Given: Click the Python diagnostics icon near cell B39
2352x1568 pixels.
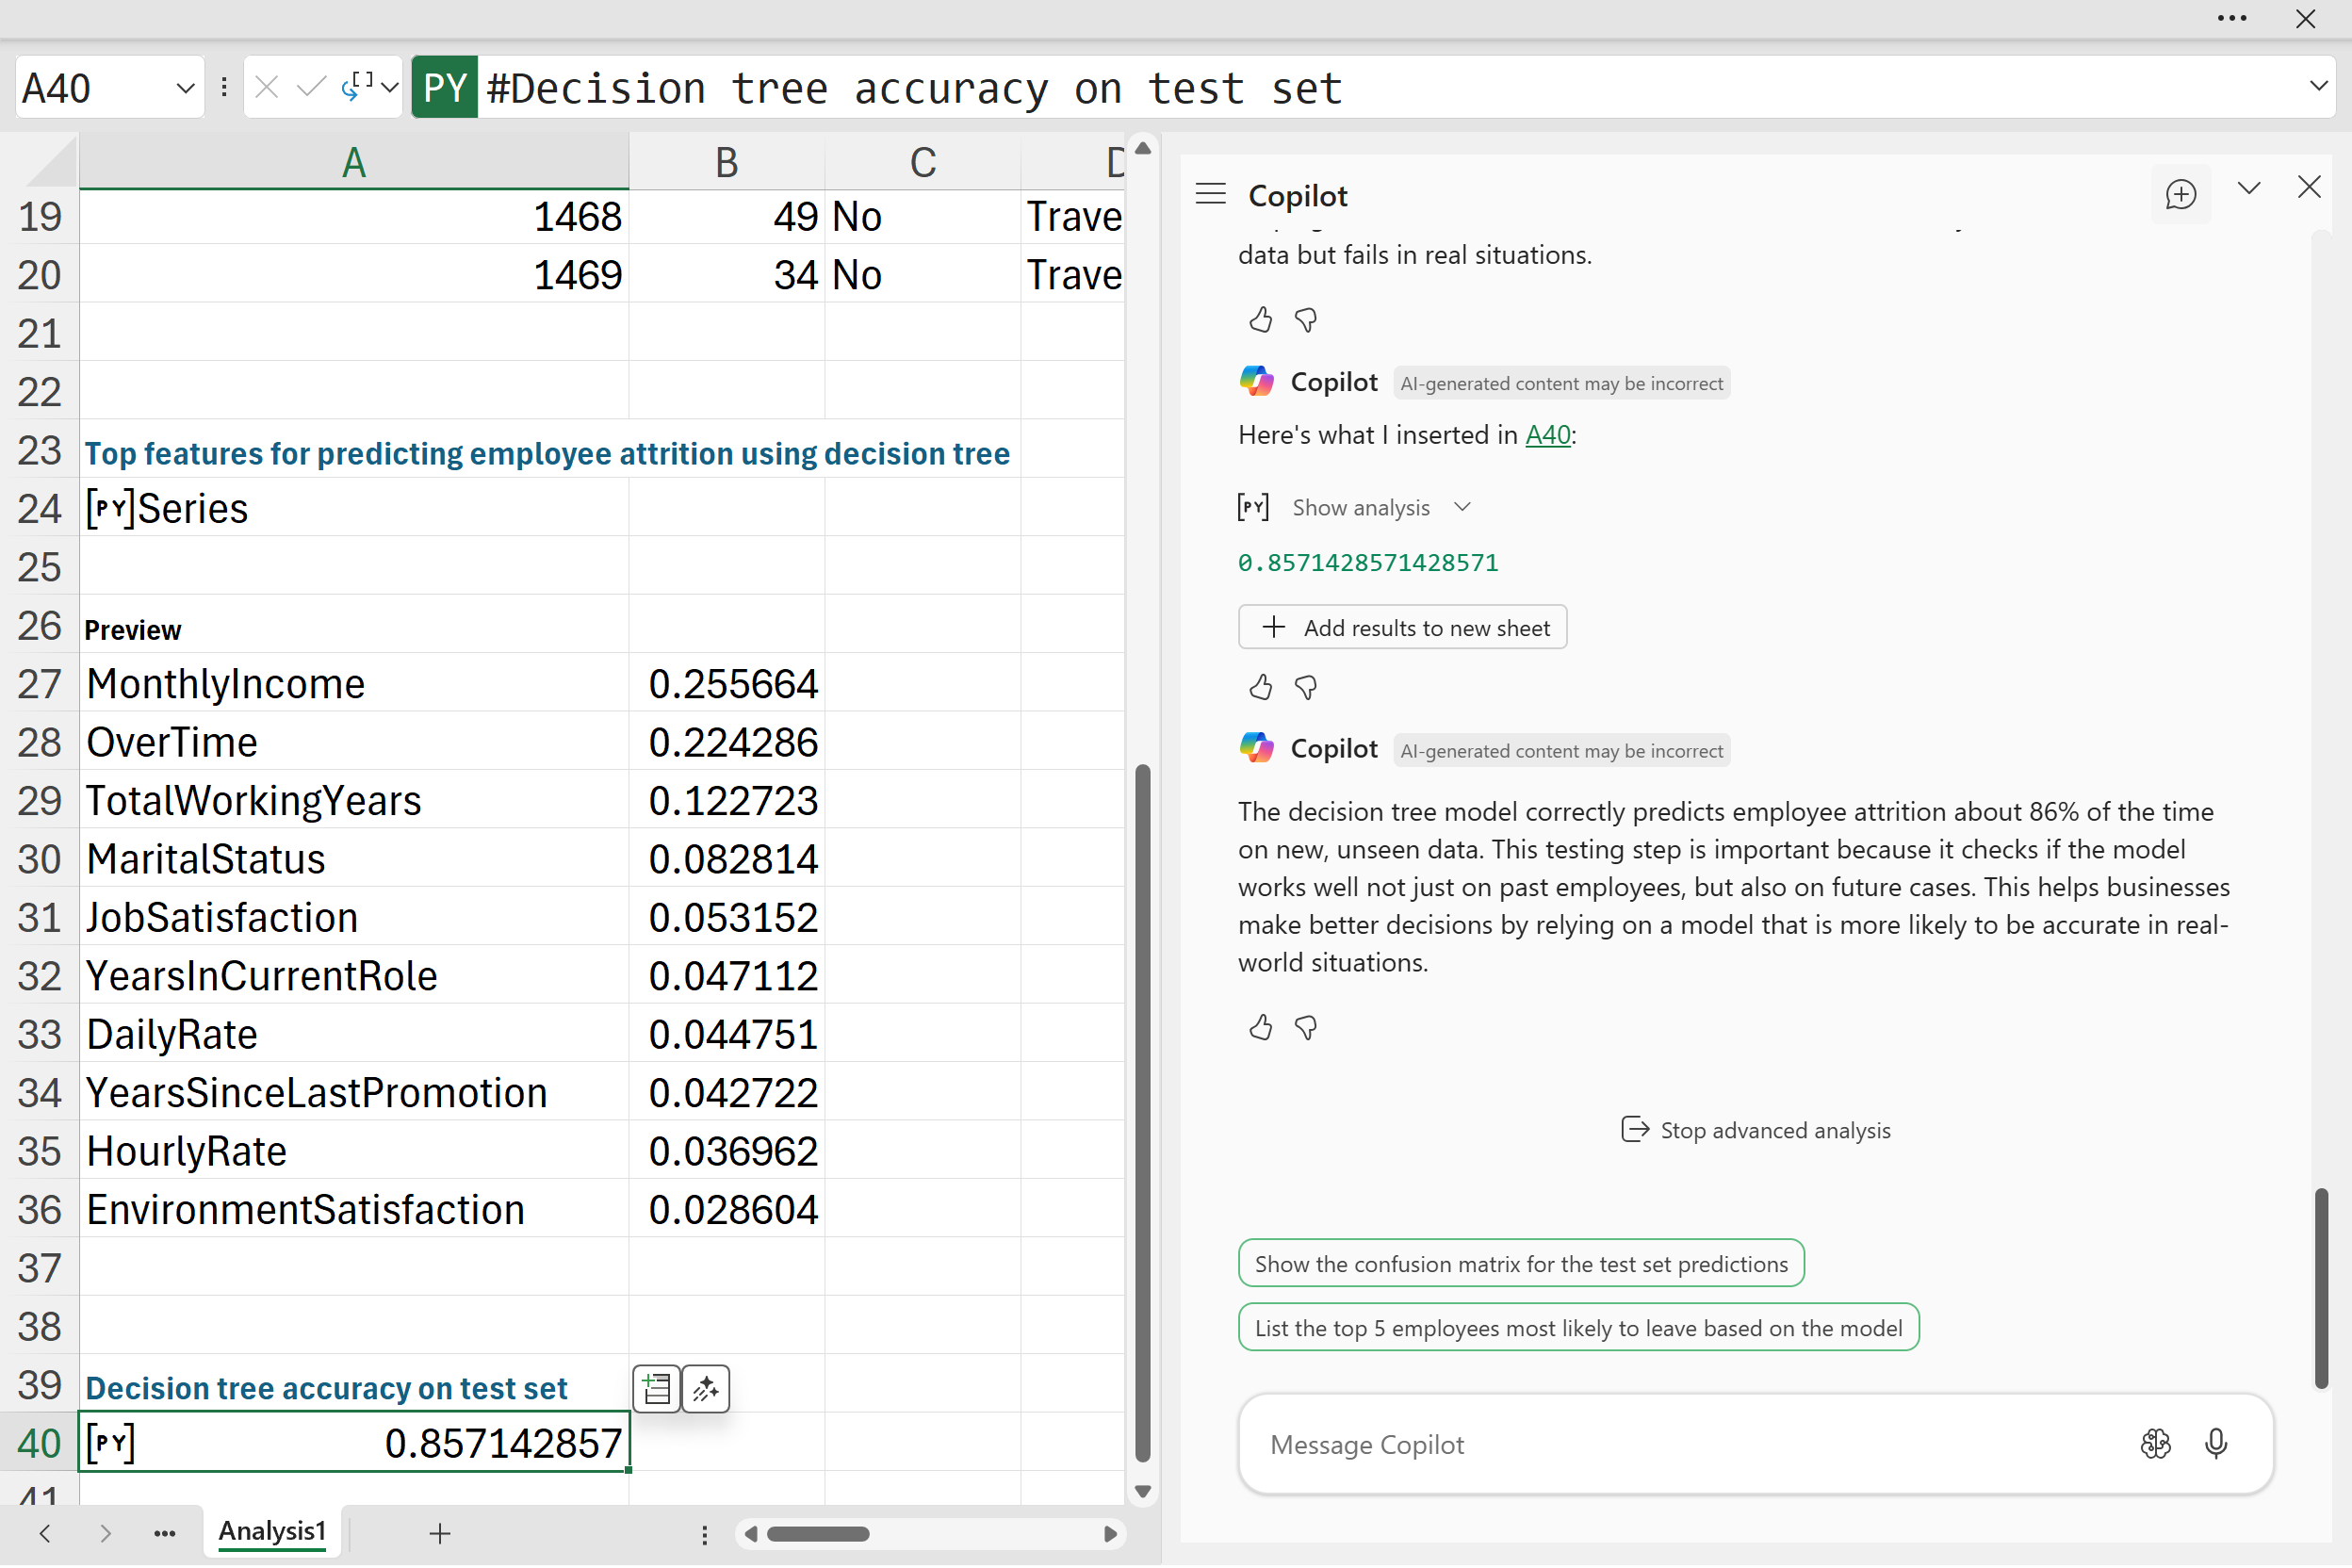Looking at the screenshot, I should (657, 1388).
